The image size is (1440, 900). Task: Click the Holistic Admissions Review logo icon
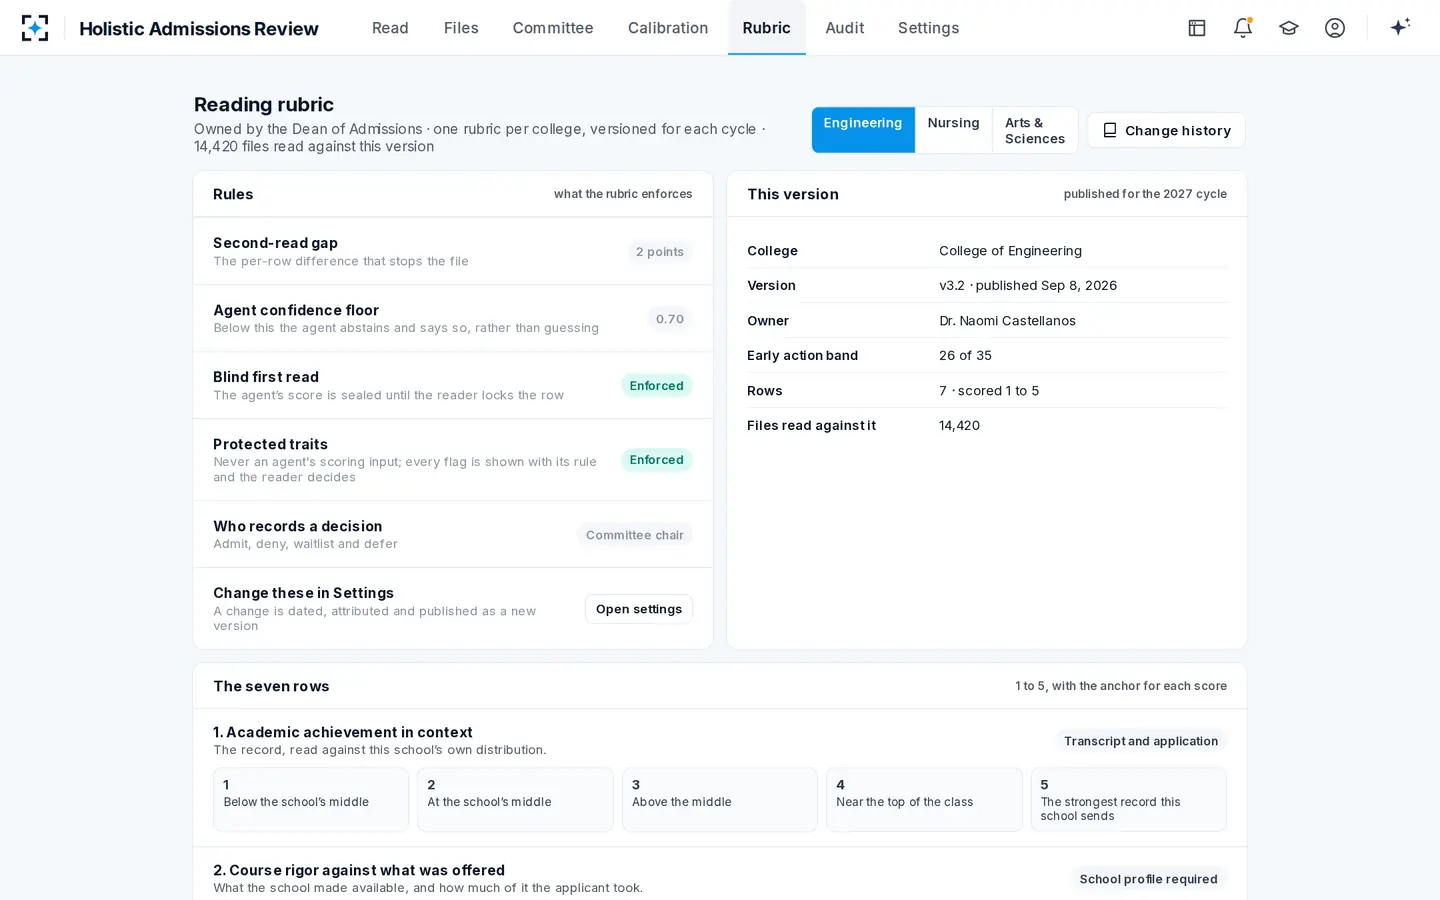tap(35, 28)
